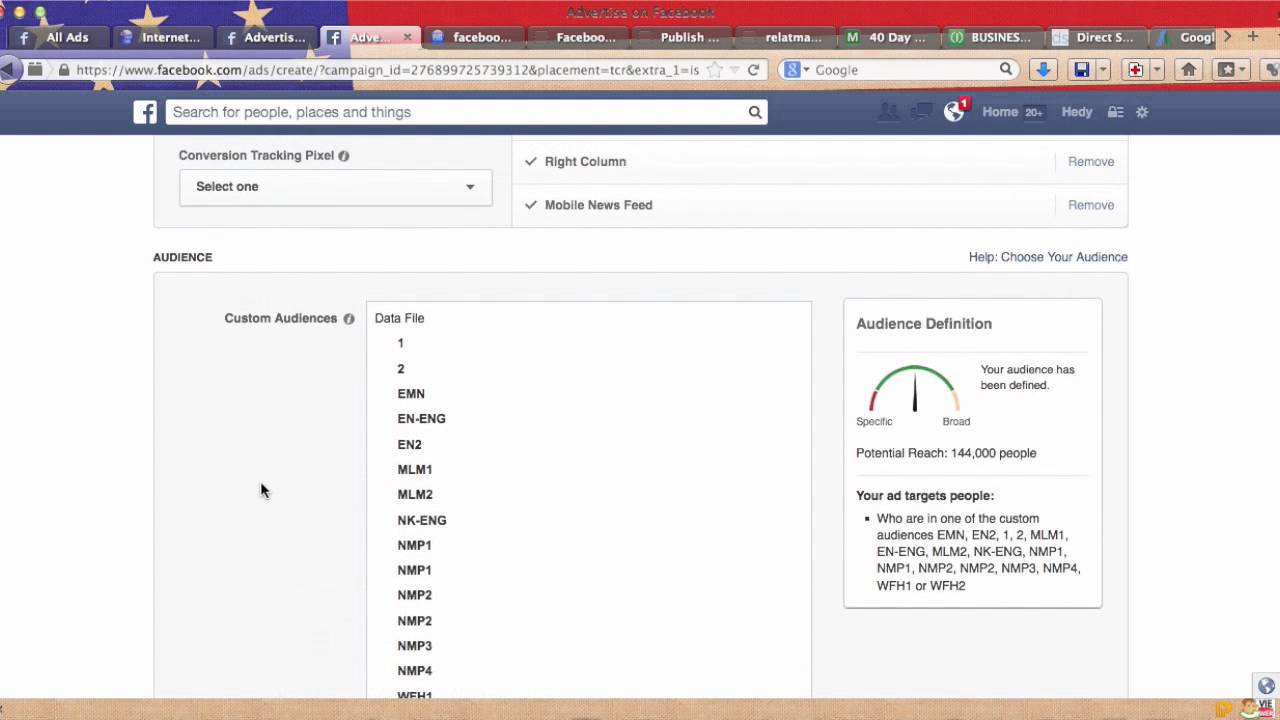Select custom audience 'NMP4'
The width and height of the screenshot is (1280, 720).
[415, 671]
